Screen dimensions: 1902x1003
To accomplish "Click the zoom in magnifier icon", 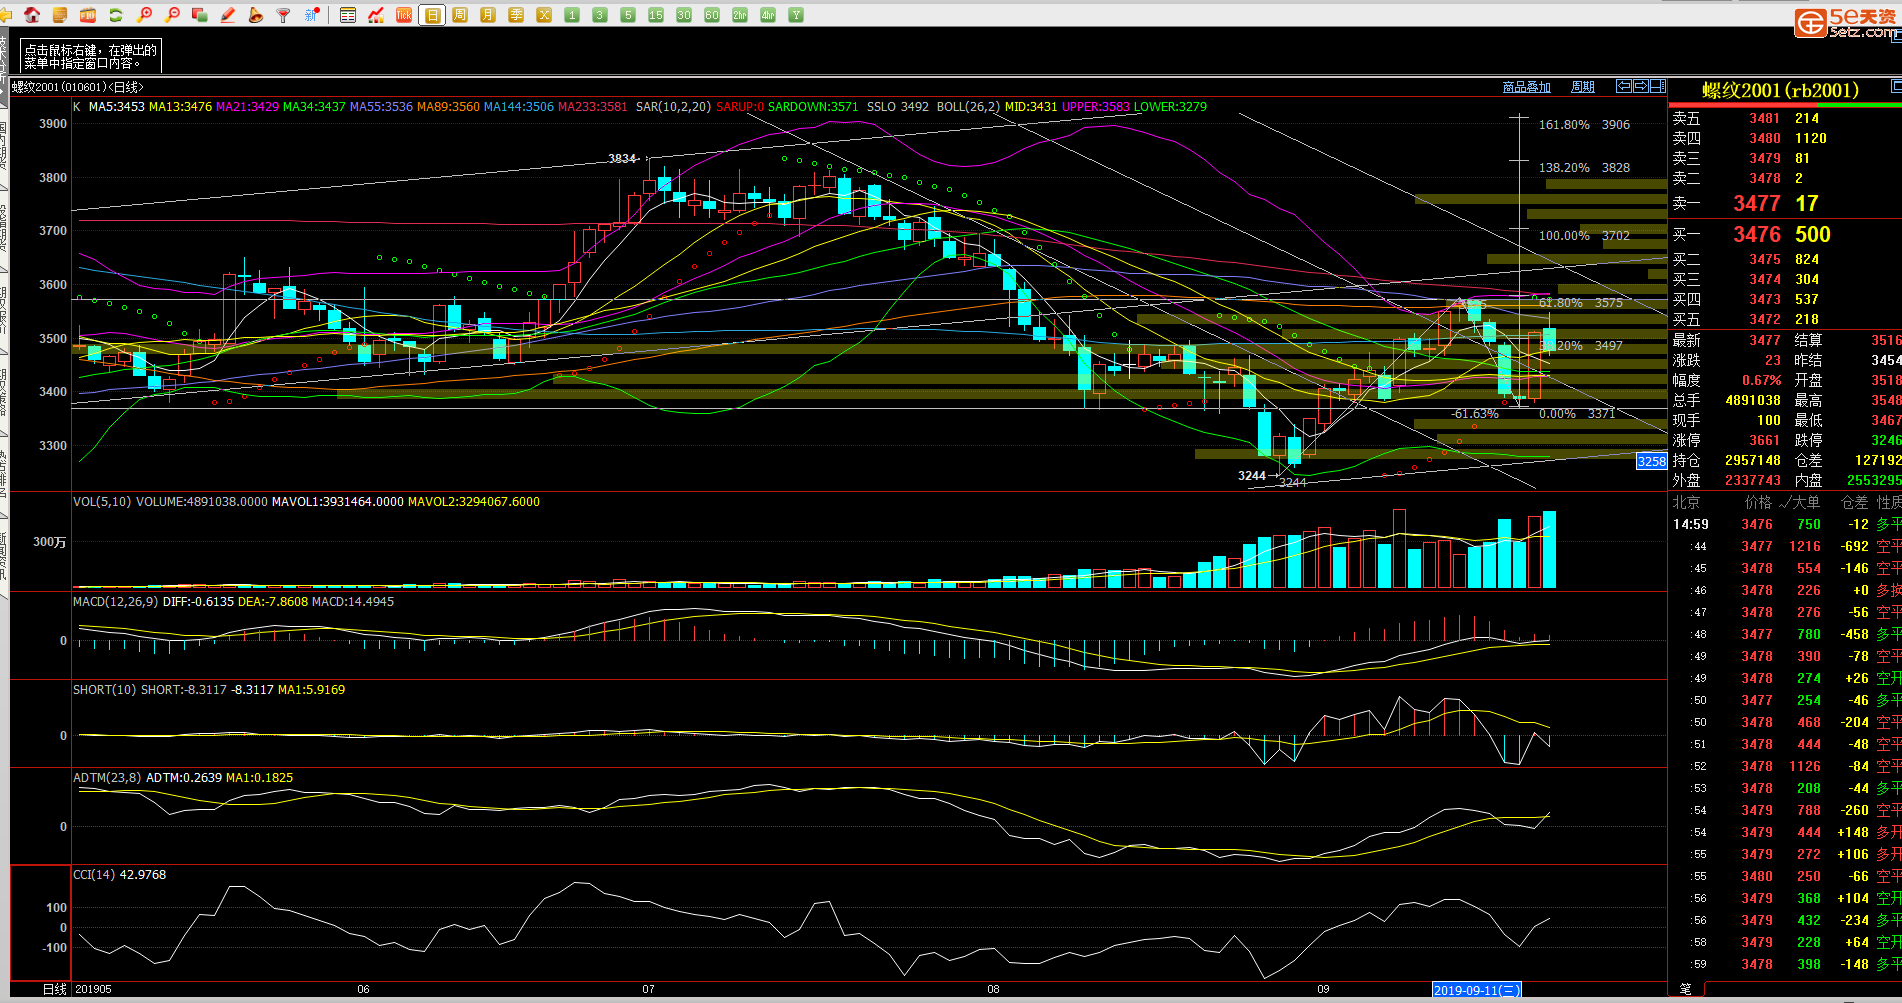I will [x=145, y=15].
